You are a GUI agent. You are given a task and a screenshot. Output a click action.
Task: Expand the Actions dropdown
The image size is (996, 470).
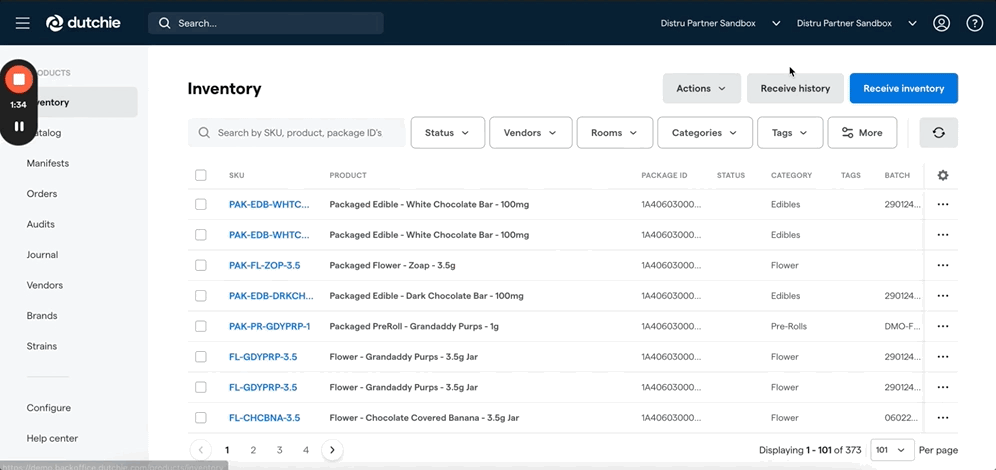pos(701,88)
